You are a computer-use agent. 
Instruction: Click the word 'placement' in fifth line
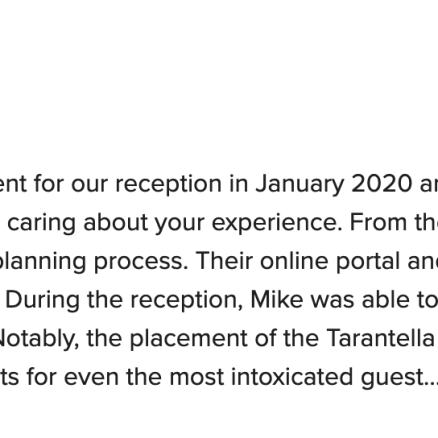(x=188, y=339)
